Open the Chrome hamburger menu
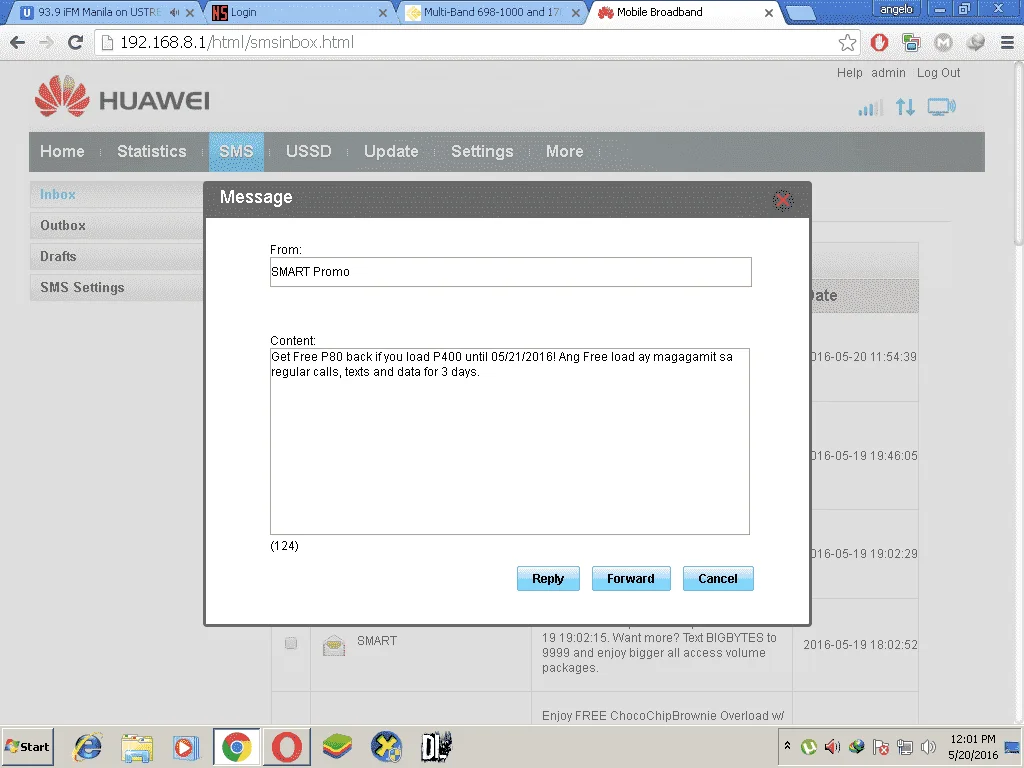Screen dimensions: 1024x768 [x=1007, y=43]
